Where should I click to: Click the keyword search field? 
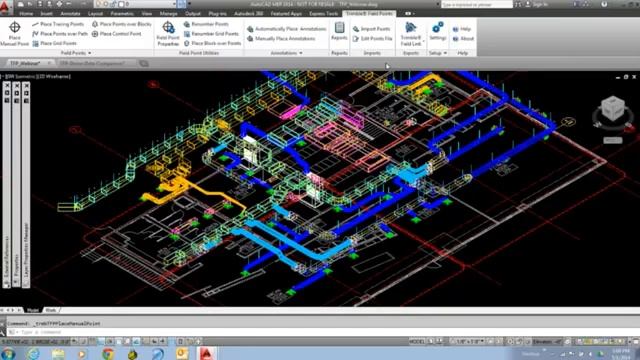coord(476,4)
